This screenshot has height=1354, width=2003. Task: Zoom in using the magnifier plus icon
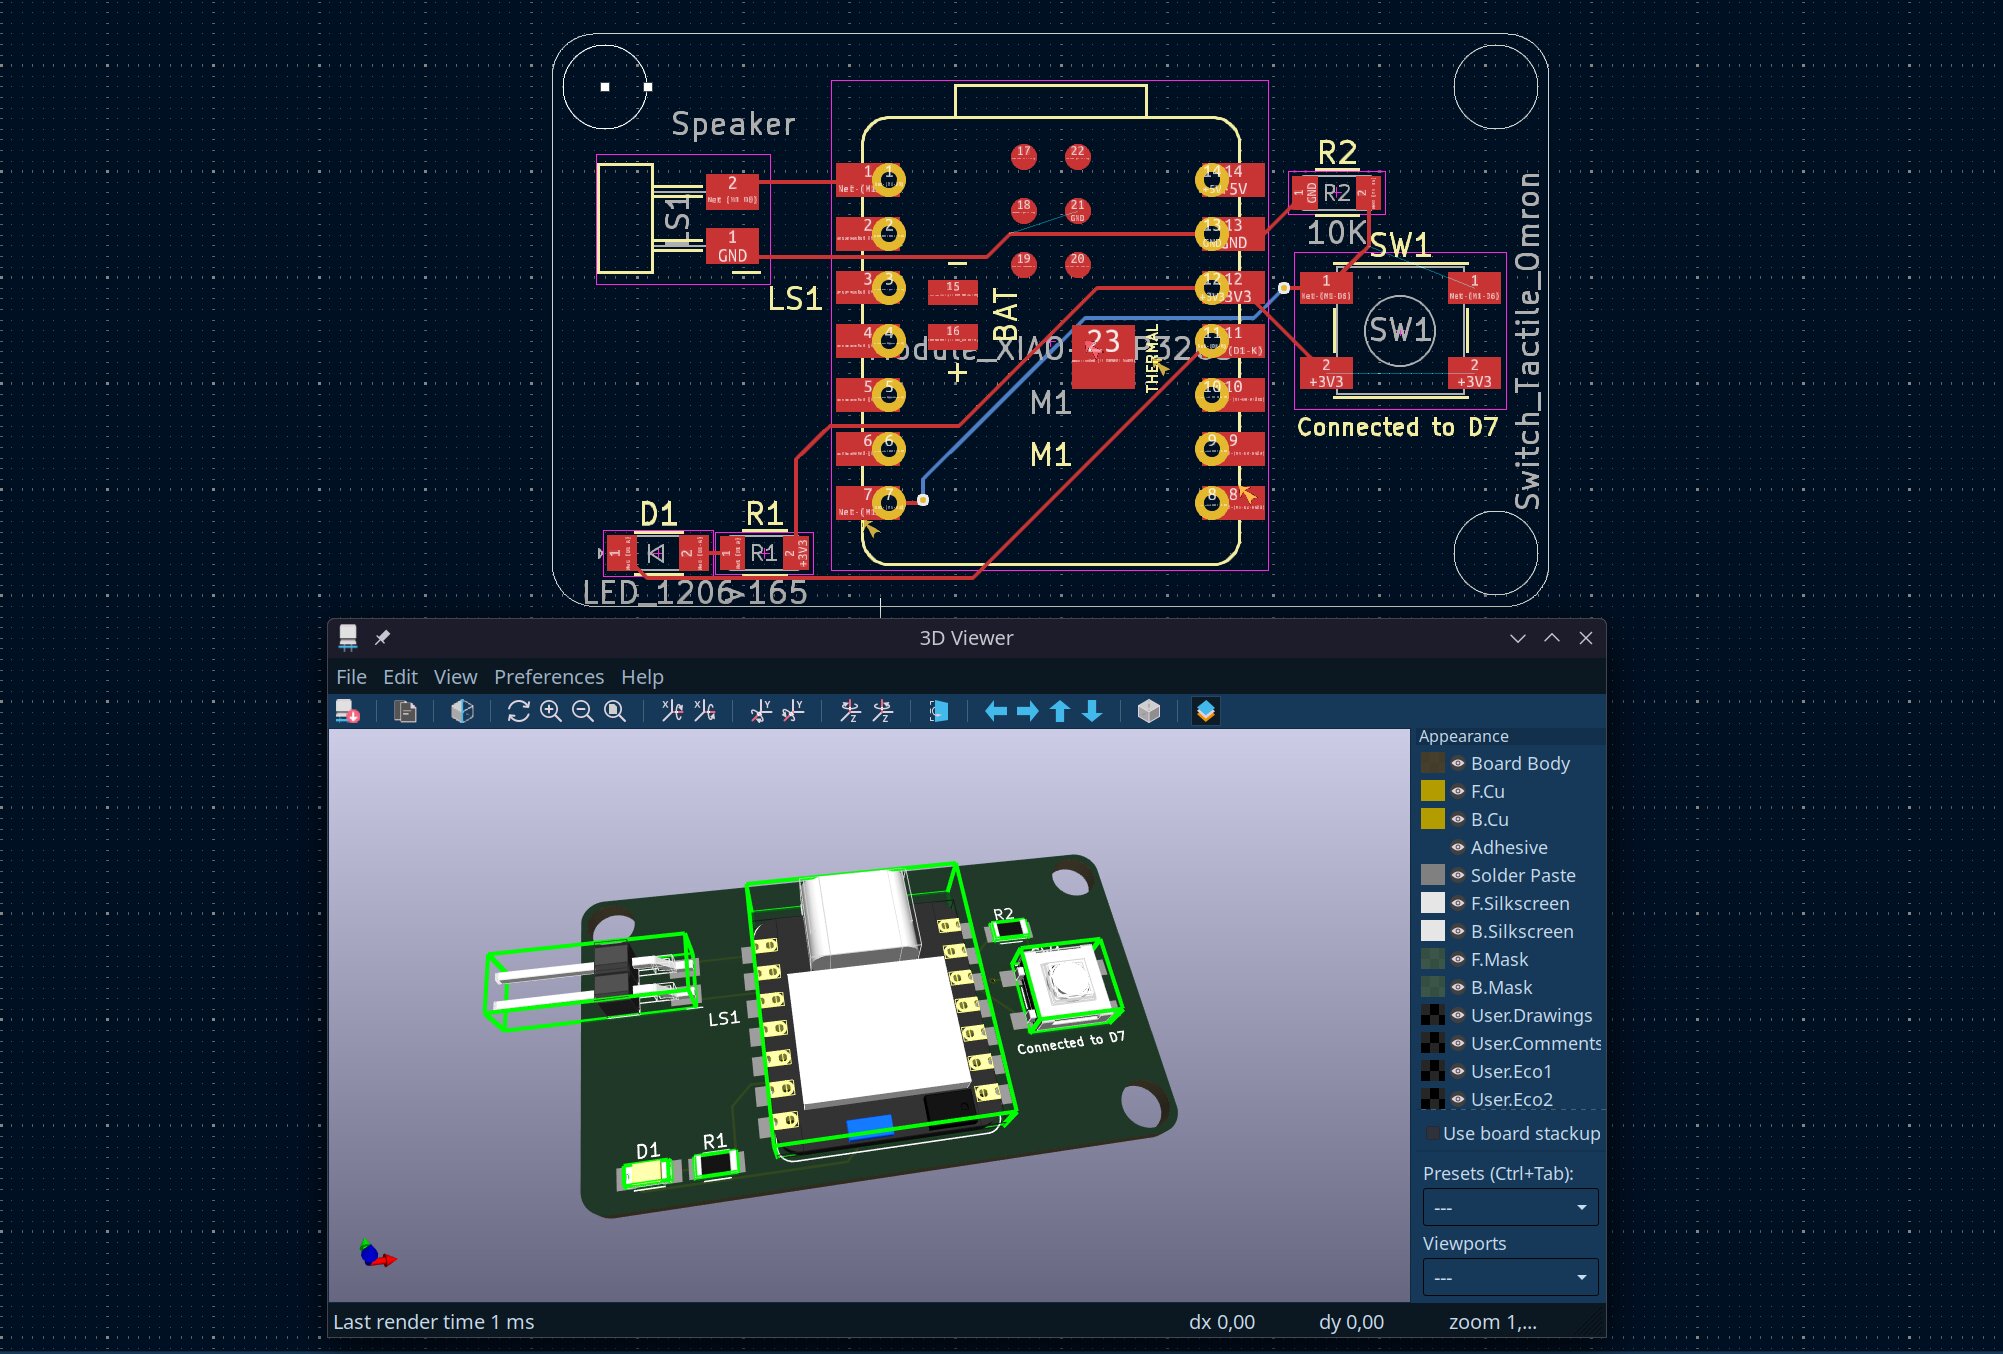(551, 711)
